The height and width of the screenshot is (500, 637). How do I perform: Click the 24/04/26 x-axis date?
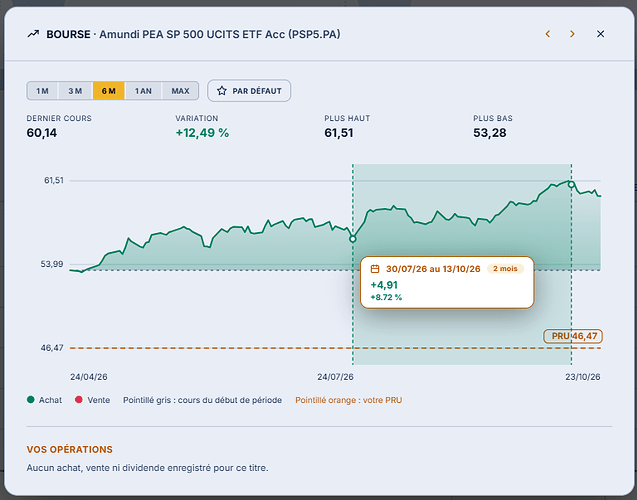coord(89,377)
